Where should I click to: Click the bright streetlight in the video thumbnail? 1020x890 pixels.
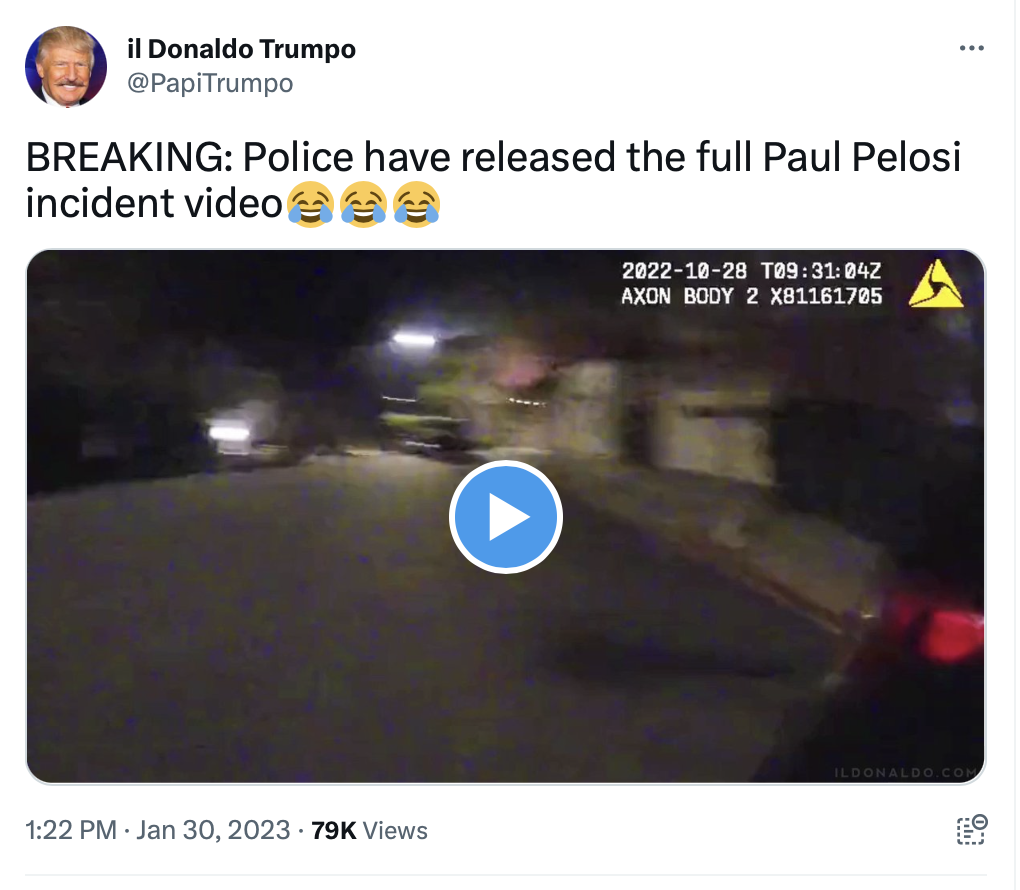(414, 338)
